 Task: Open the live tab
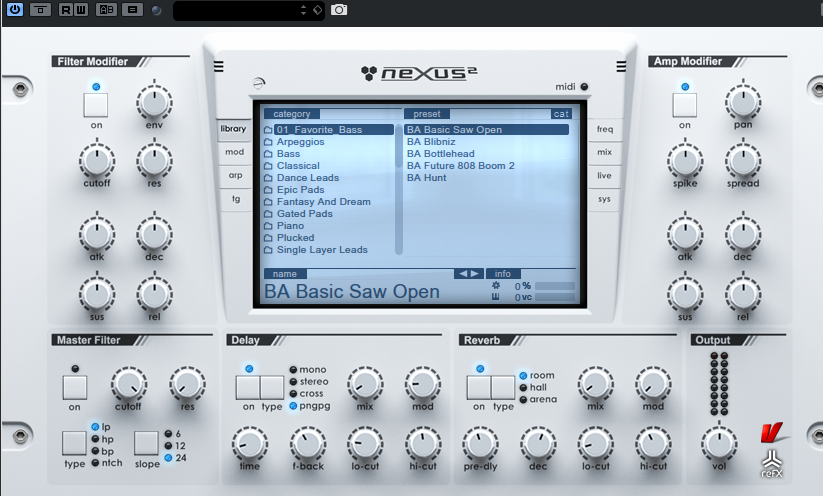click(x=604, y=175)
